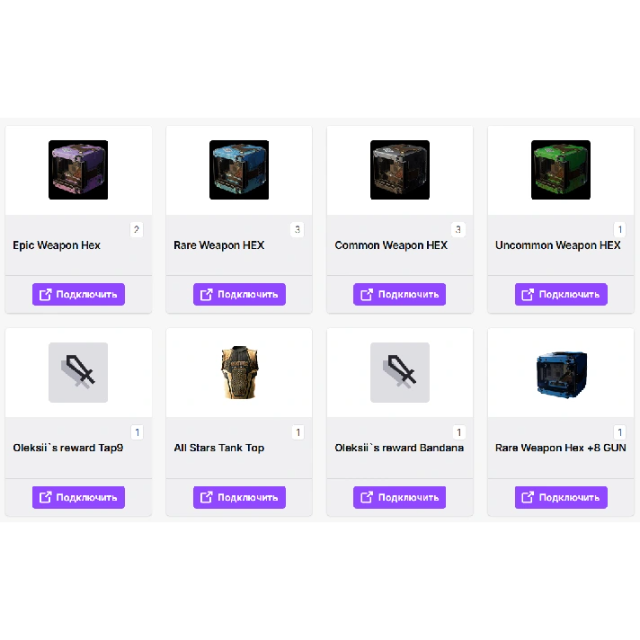The width and height of the screenshot is (640, 640).
Task: Click the count badge on Rare Weapon HEX card
Action: coord(297,230)
